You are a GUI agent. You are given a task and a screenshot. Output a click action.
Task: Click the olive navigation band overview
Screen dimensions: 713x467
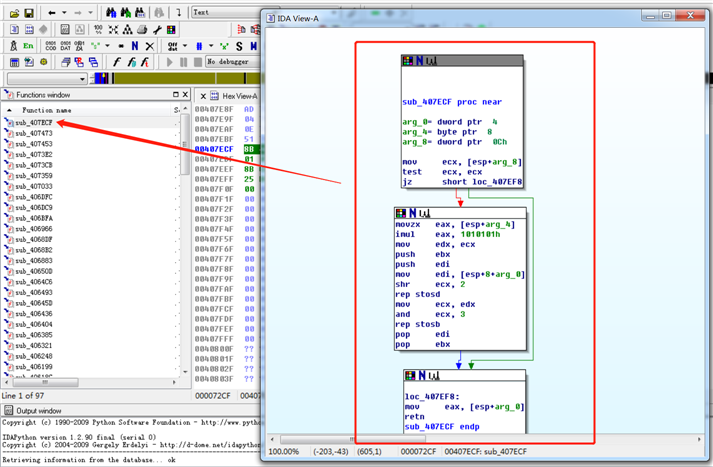click(x=186, y=78)
